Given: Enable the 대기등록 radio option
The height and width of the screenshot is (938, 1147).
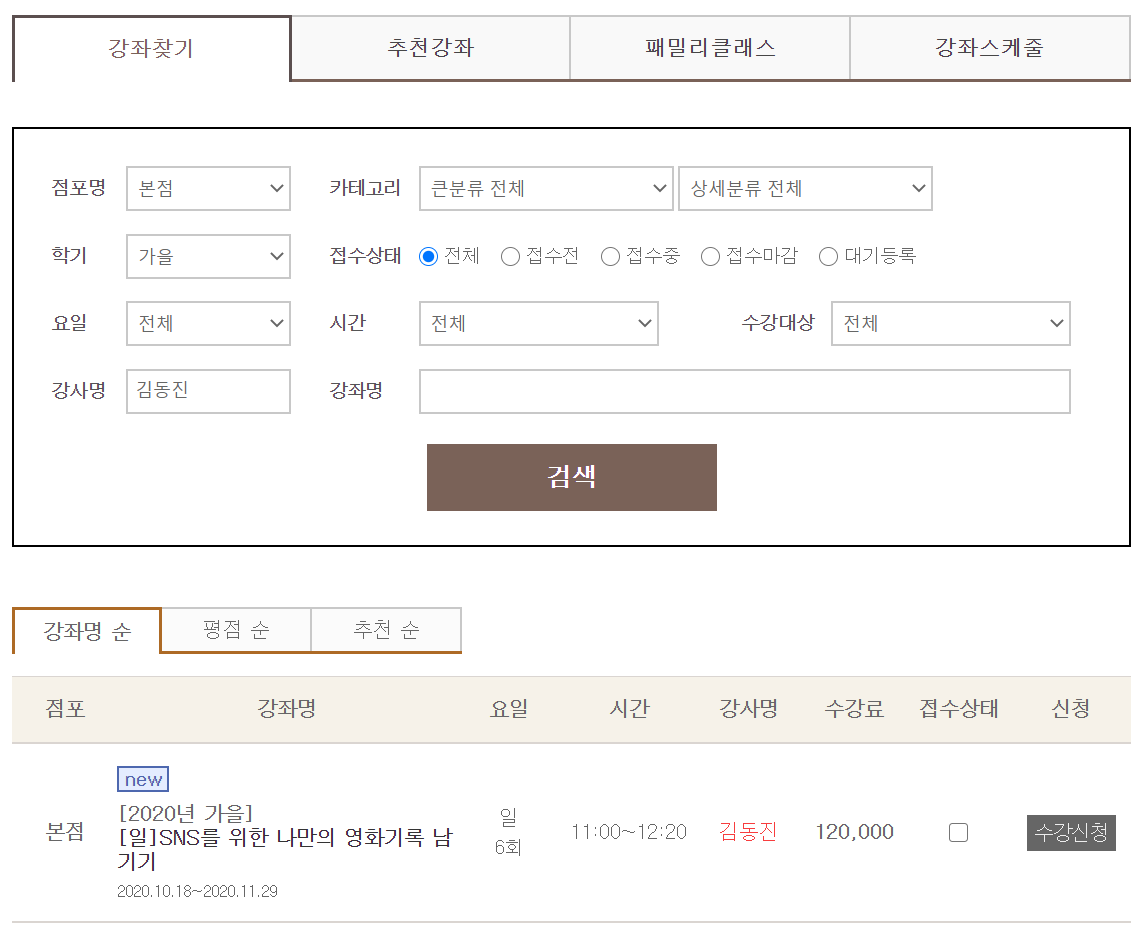Looking at the screenshot, I should coord(828,256).
